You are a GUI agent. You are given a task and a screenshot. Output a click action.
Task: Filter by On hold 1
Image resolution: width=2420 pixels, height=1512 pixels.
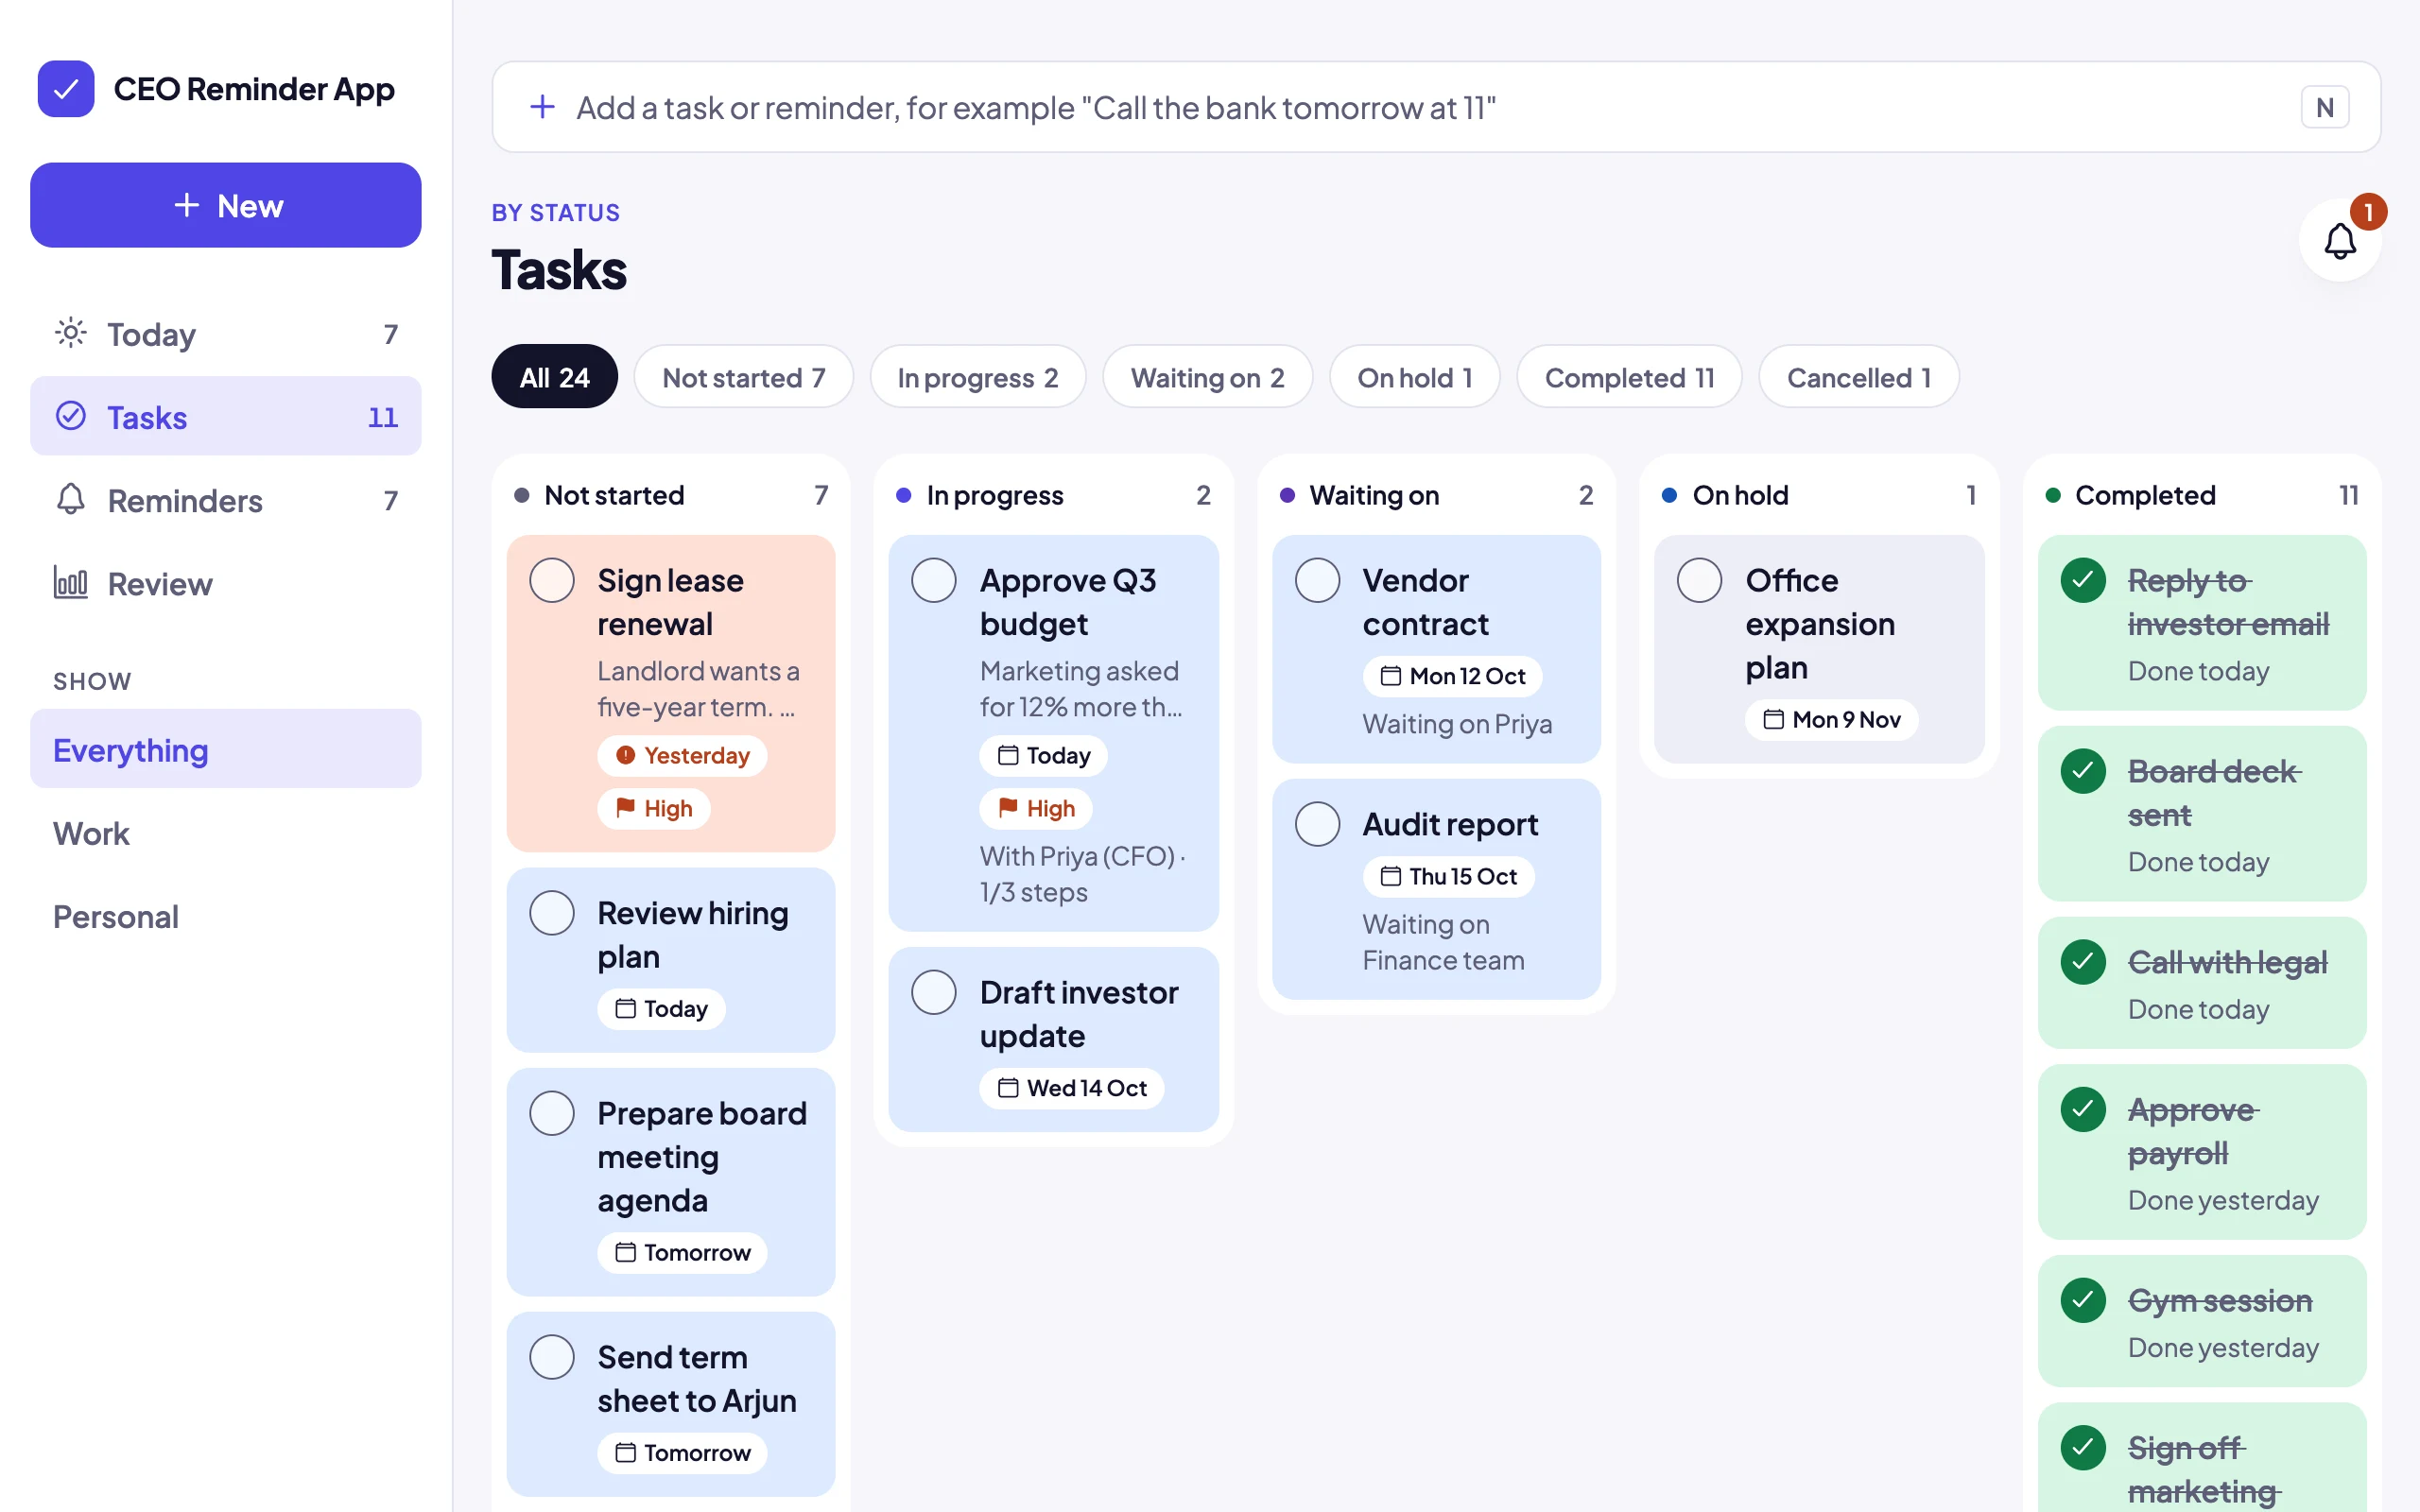pos(1414,377)
